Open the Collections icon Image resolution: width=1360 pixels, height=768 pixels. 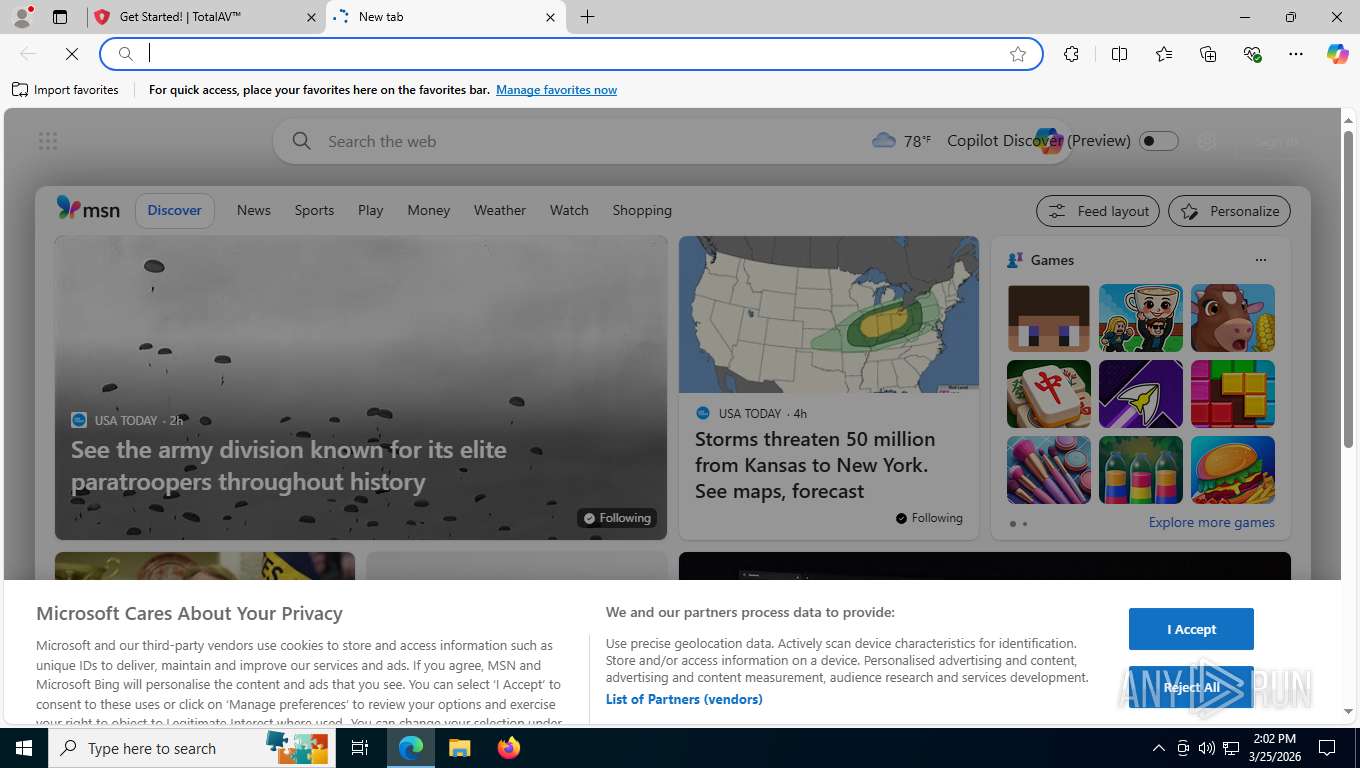click(1208, 54)
